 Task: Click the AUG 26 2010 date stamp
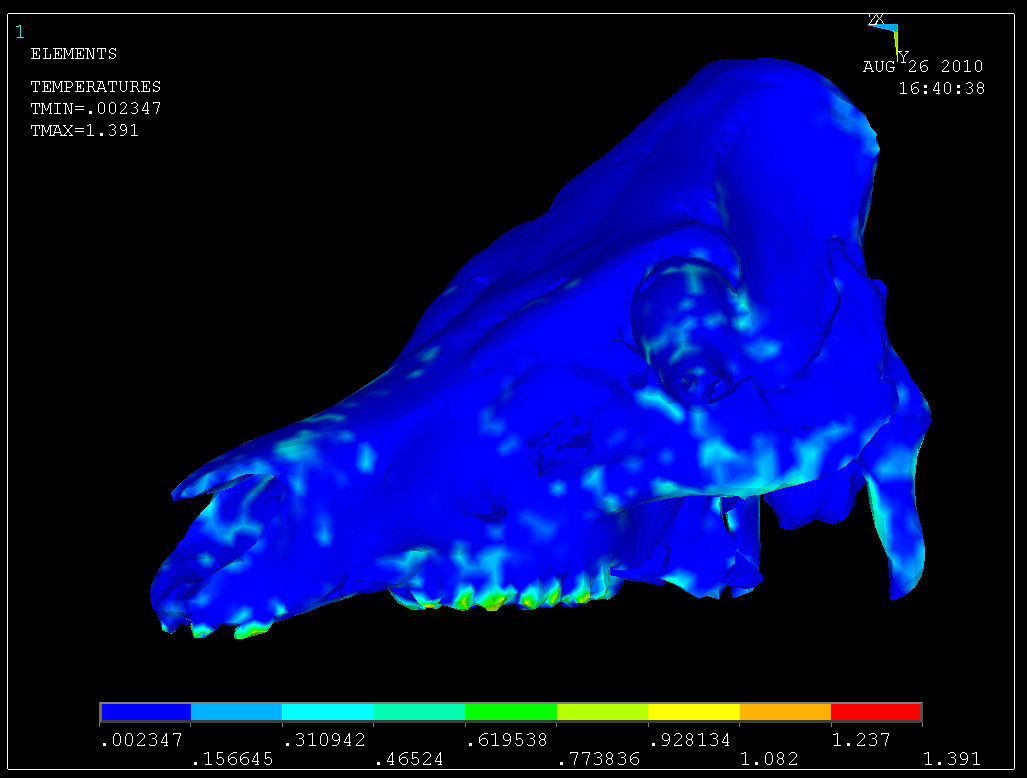(x=922, y=67)
